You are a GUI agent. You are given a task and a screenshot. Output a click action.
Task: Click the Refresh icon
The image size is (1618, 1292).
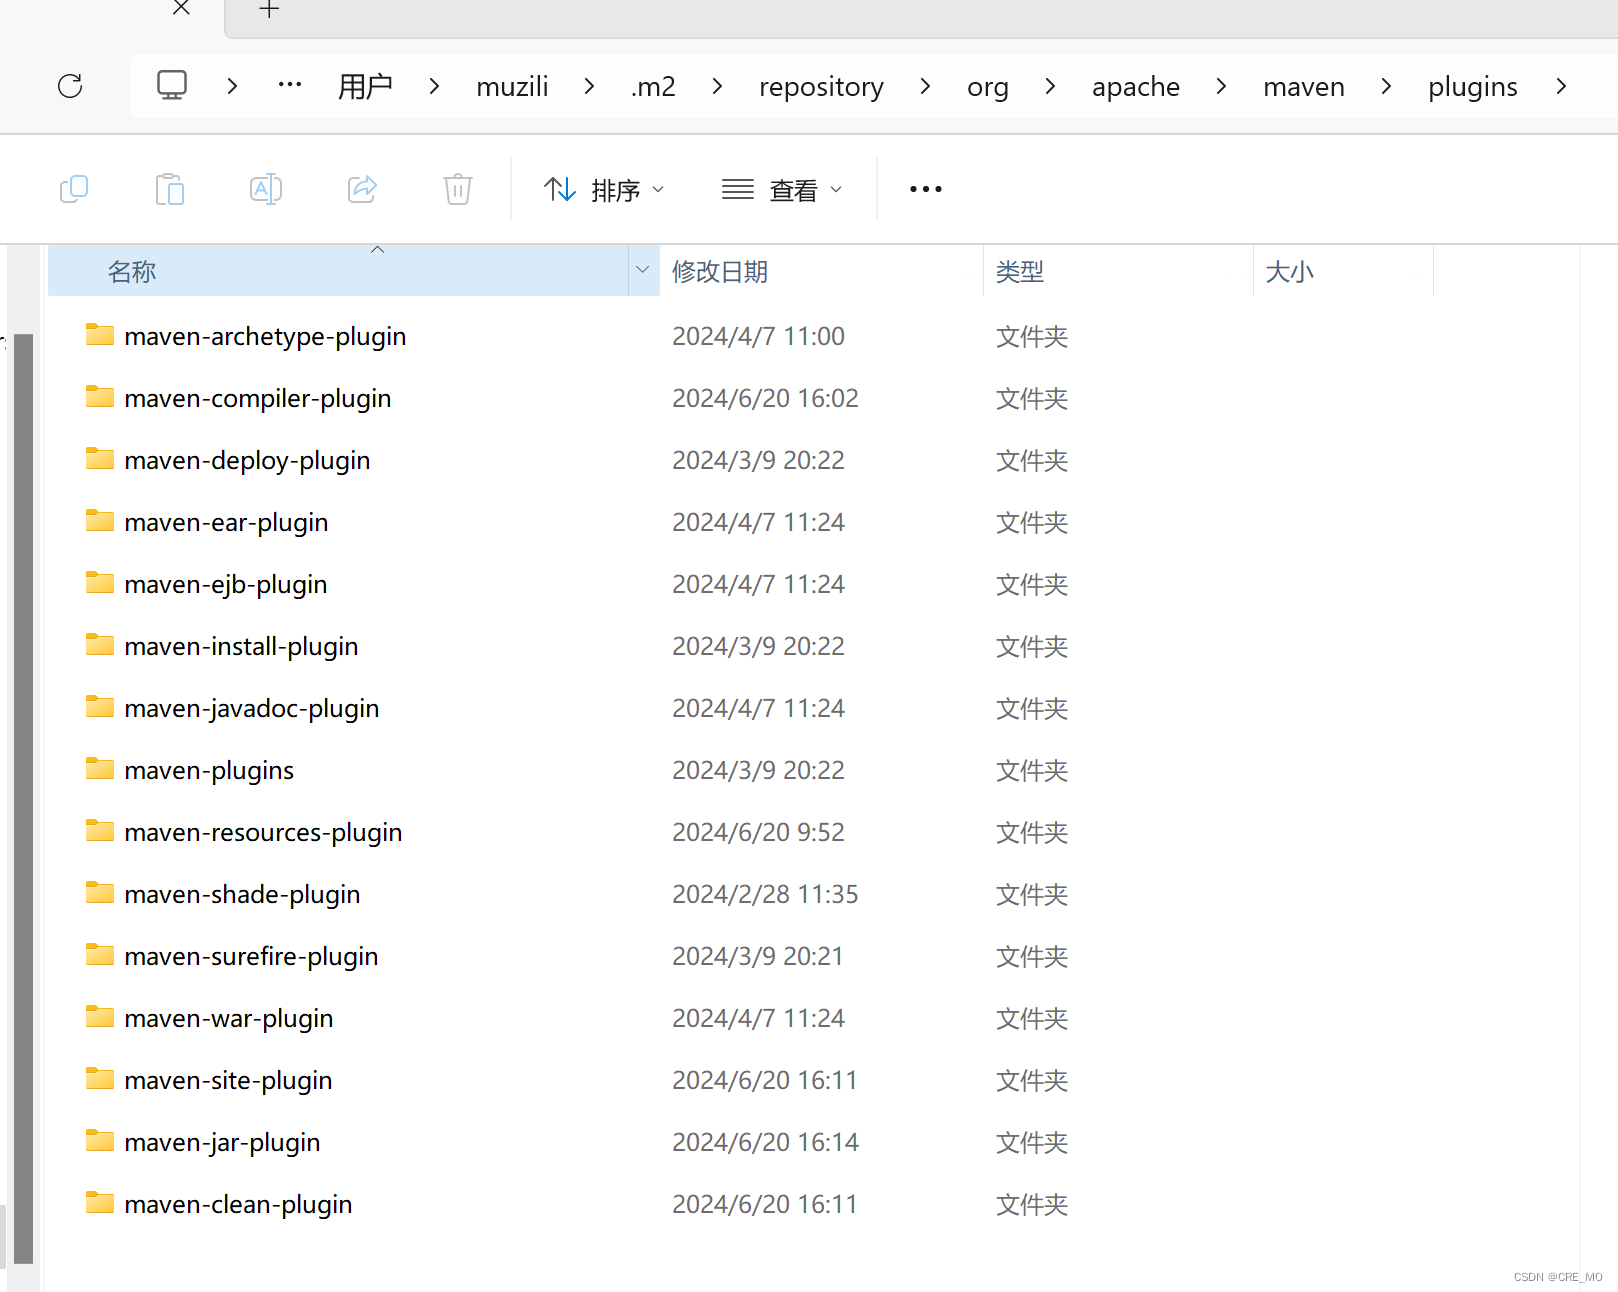70,86
